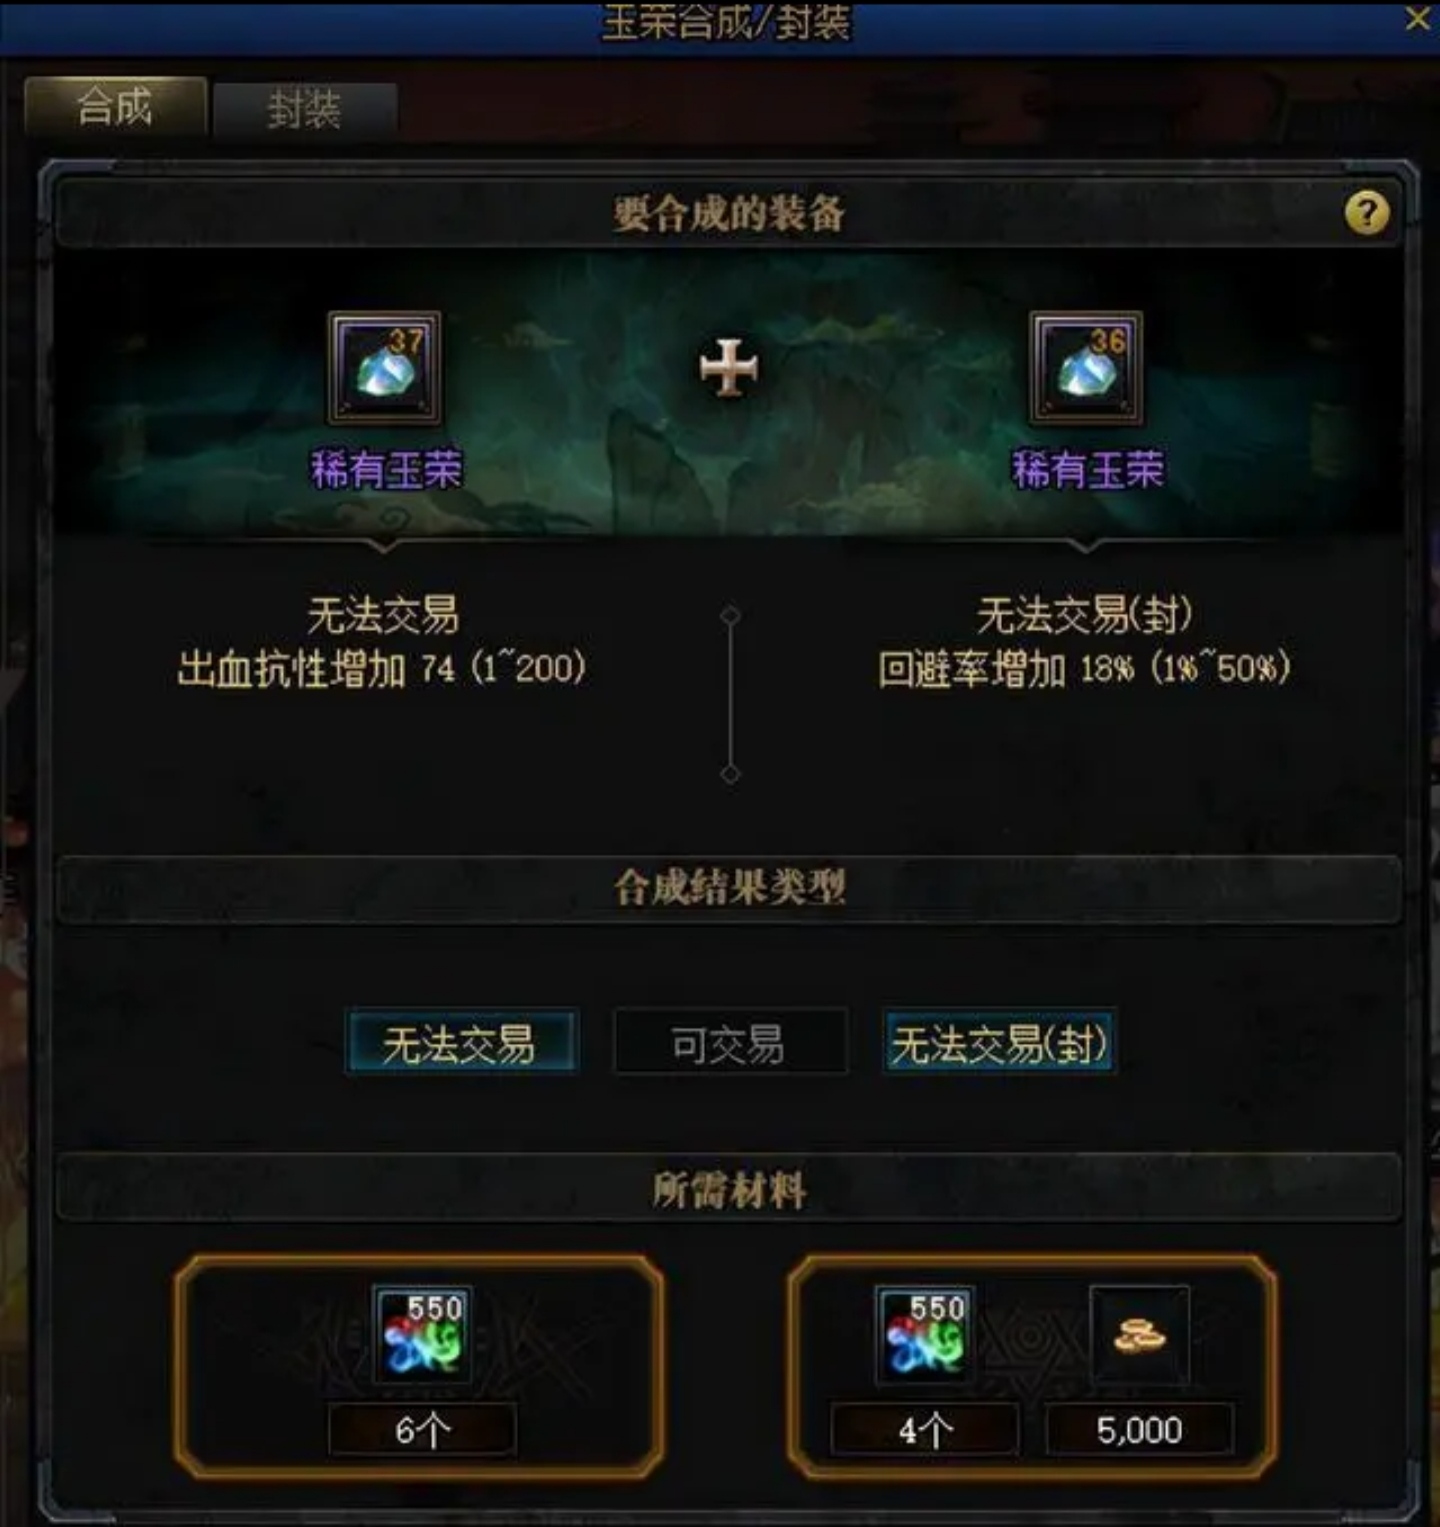1440x1527 pixels.
Task: Choose the 无法交易 result type option
Action: pos(461,1043)
